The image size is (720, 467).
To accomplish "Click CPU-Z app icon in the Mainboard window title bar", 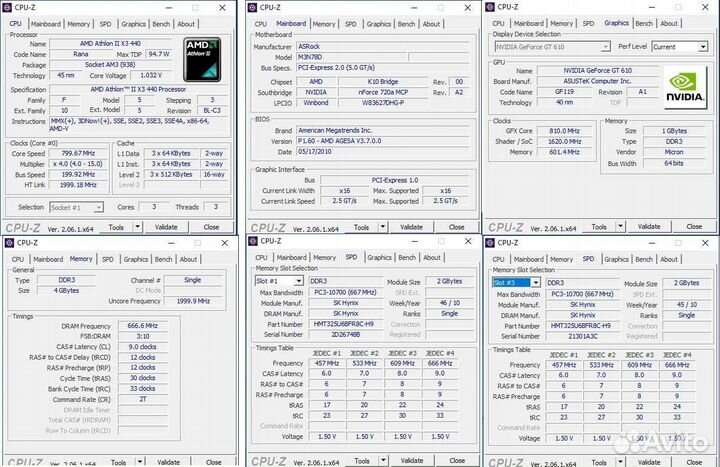I will click(x=252, y=7).
